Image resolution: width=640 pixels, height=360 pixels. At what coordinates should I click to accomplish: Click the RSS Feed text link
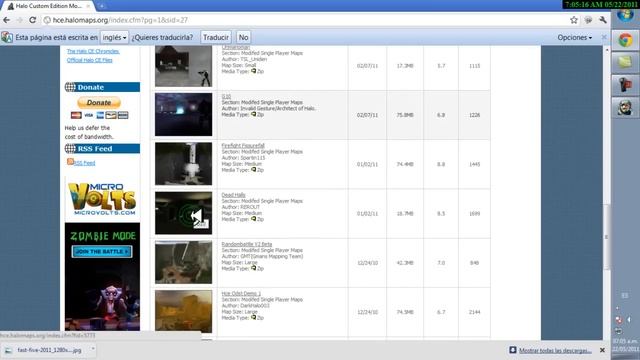(x=84, y=163)
